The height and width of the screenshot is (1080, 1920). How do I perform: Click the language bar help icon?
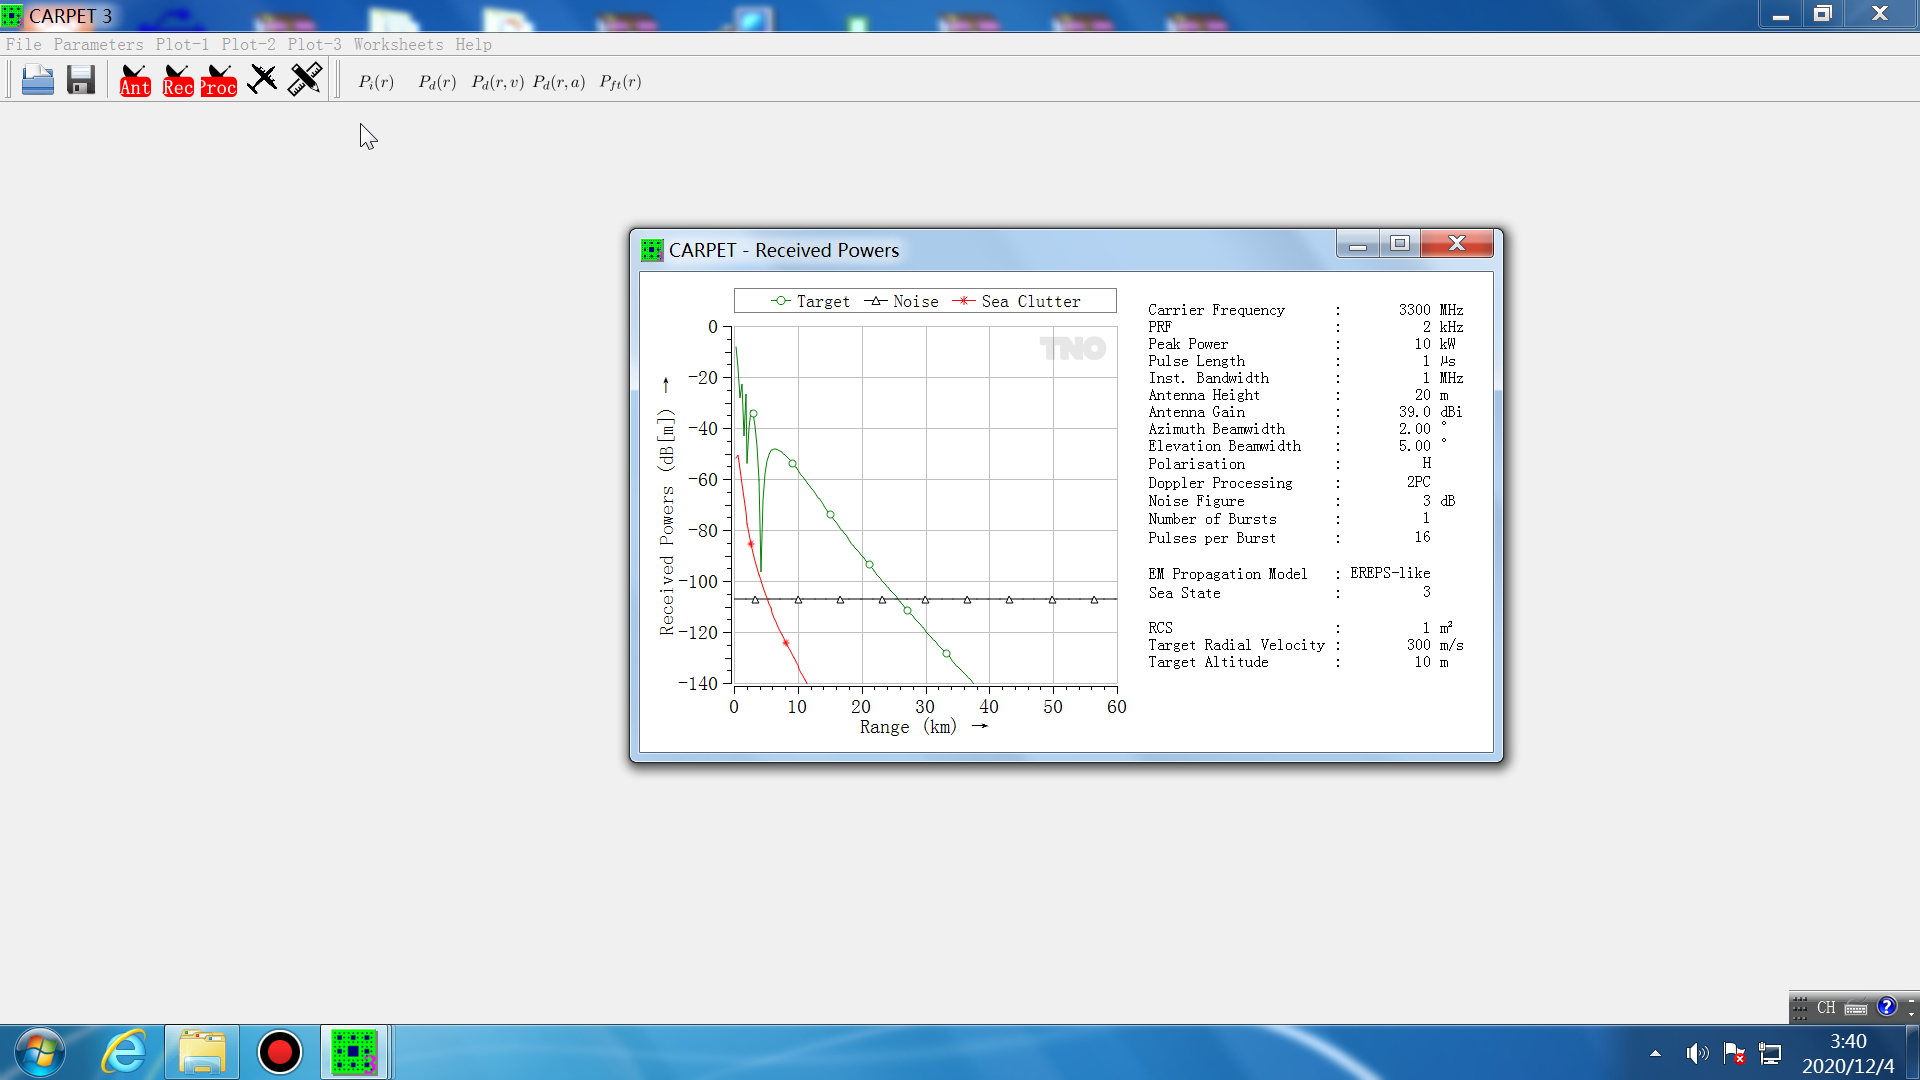[1886, 1007]
